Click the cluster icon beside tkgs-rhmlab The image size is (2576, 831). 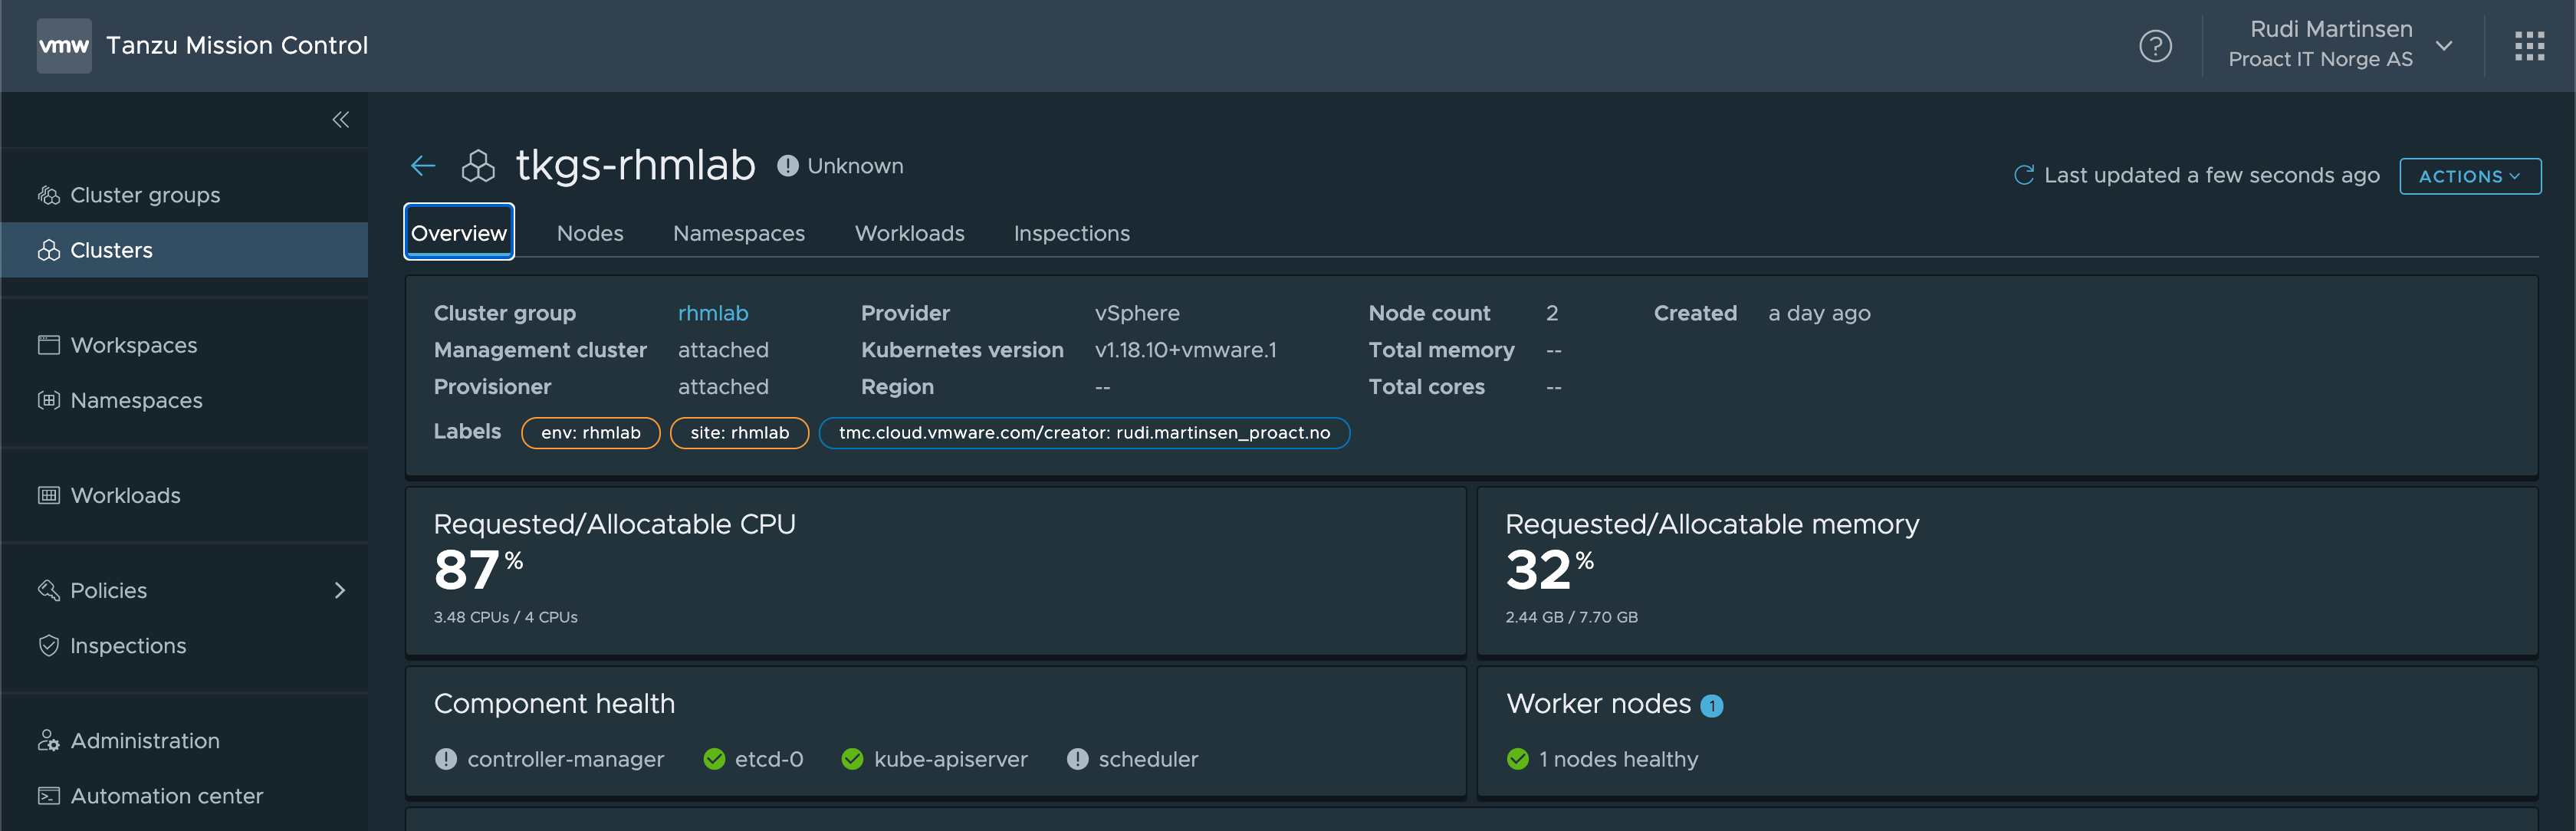click(x=478, y=166)
